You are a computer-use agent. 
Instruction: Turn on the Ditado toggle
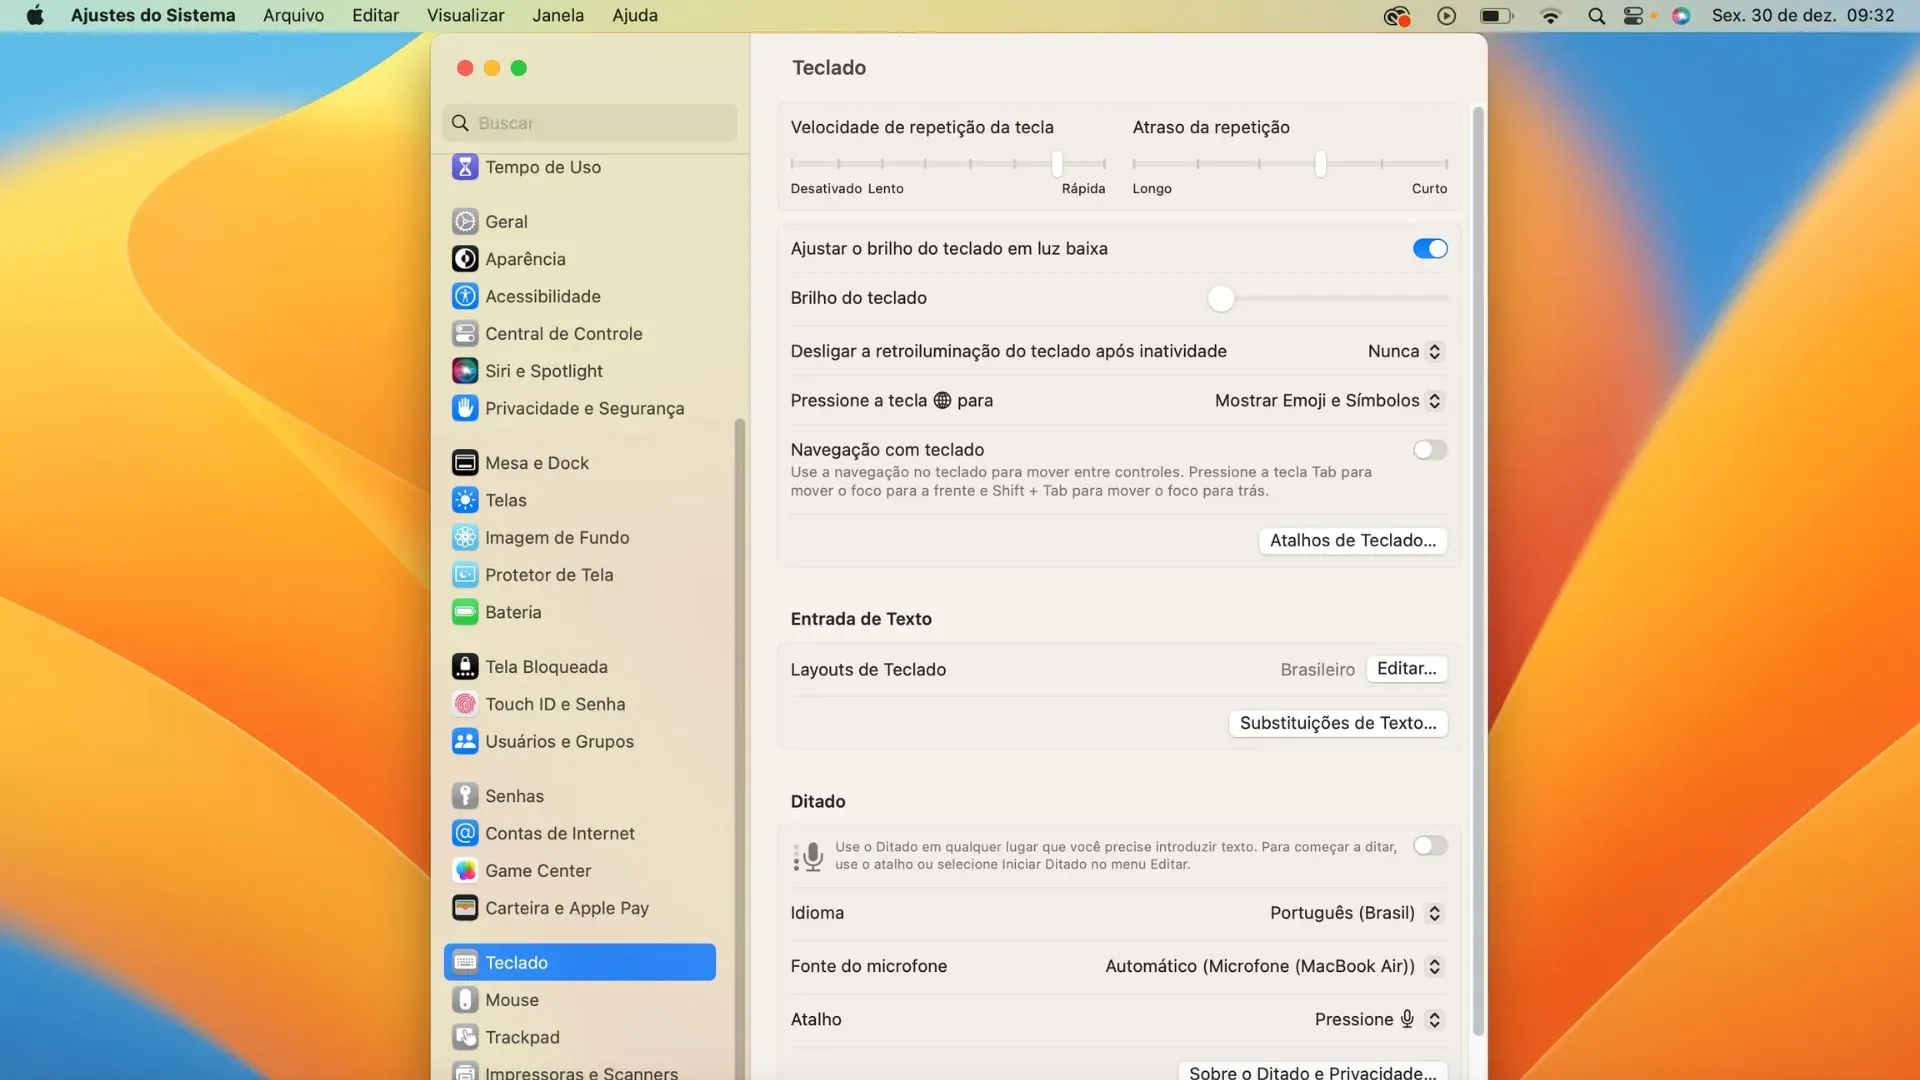(x=1429, y=846)
